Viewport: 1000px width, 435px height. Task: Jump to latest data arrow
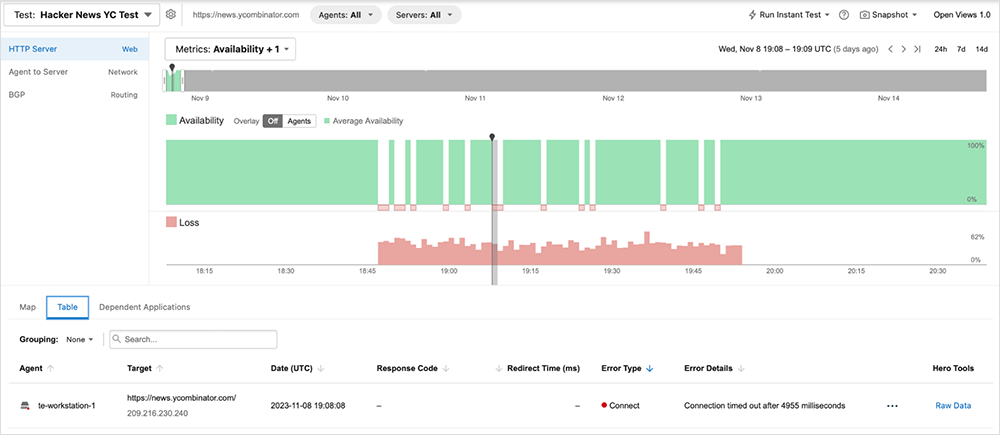[917, 49]
